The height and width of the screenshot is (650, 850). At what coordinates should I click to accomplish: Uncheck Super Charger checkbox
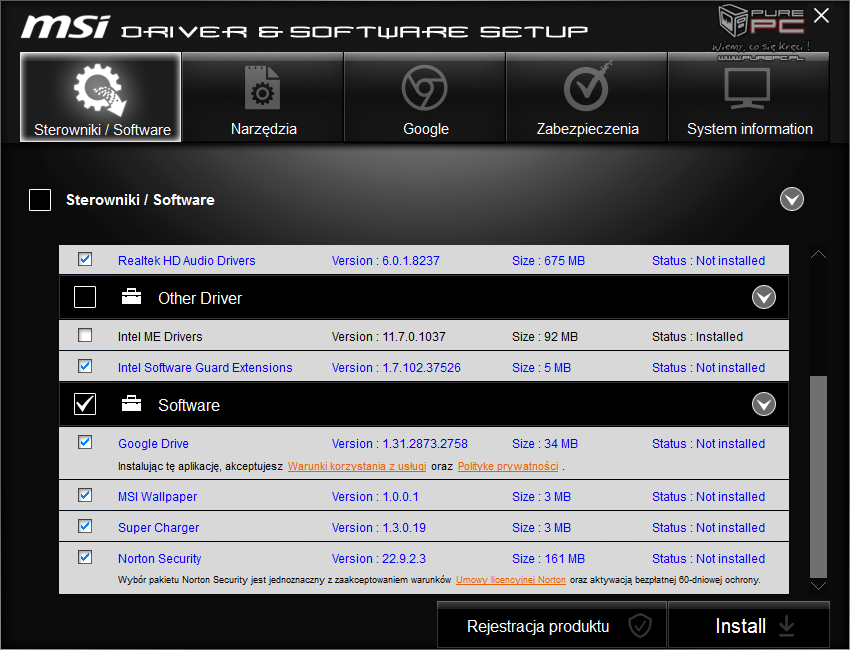[x=85, y=526]
